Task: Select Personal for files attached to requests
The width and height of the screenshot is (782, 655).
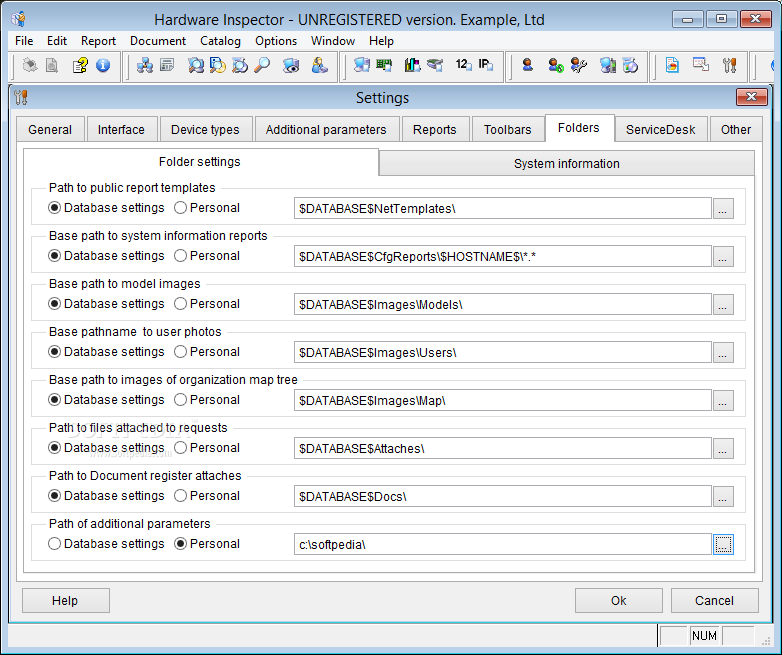Action: pyautogui.click(x=207, y=447)
